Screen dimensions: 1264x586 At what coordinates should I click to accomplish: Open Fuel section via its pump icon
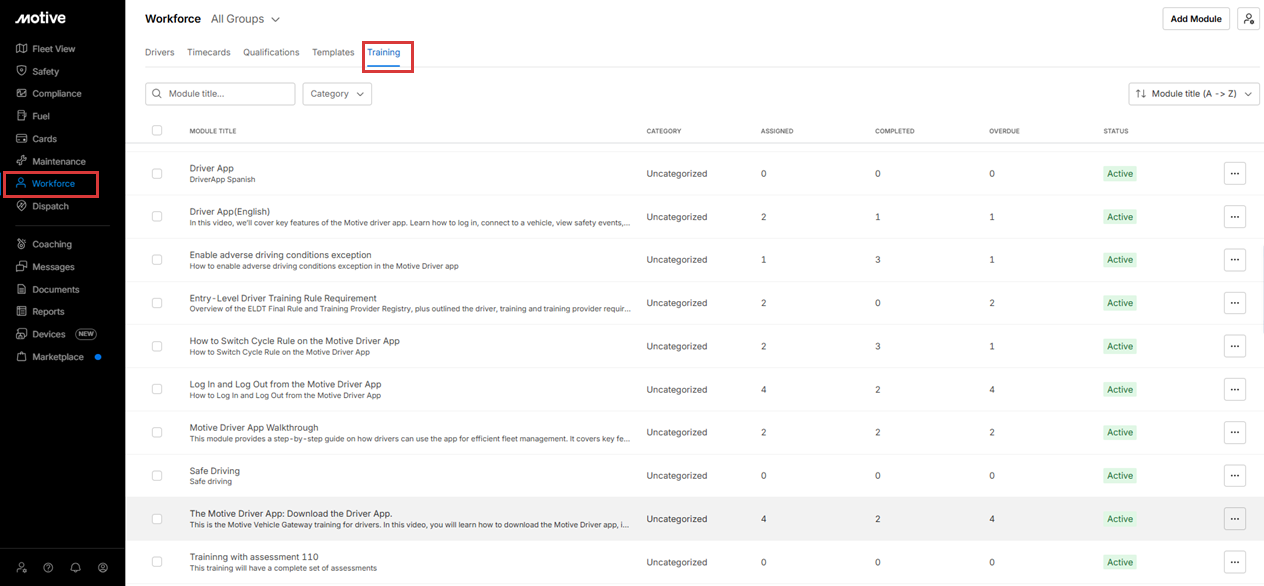pos(22,116)
